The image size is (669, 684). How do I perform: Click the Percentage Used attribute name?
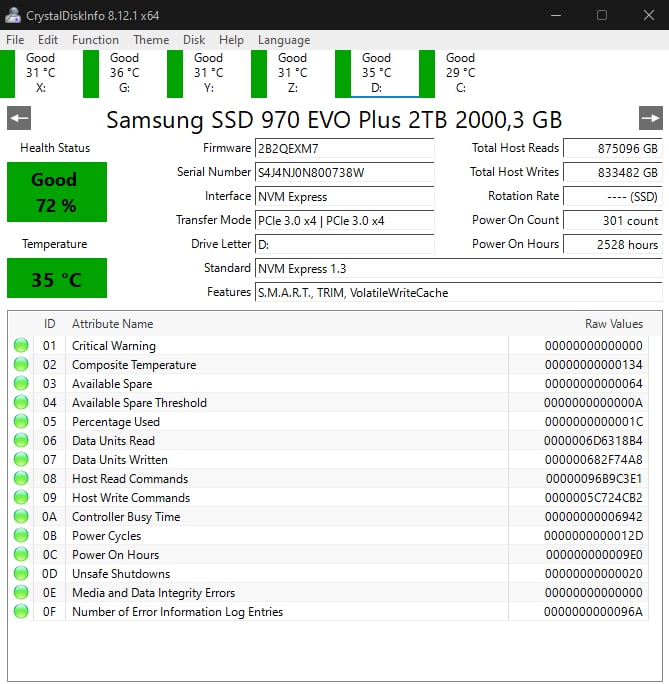[116, 421]
